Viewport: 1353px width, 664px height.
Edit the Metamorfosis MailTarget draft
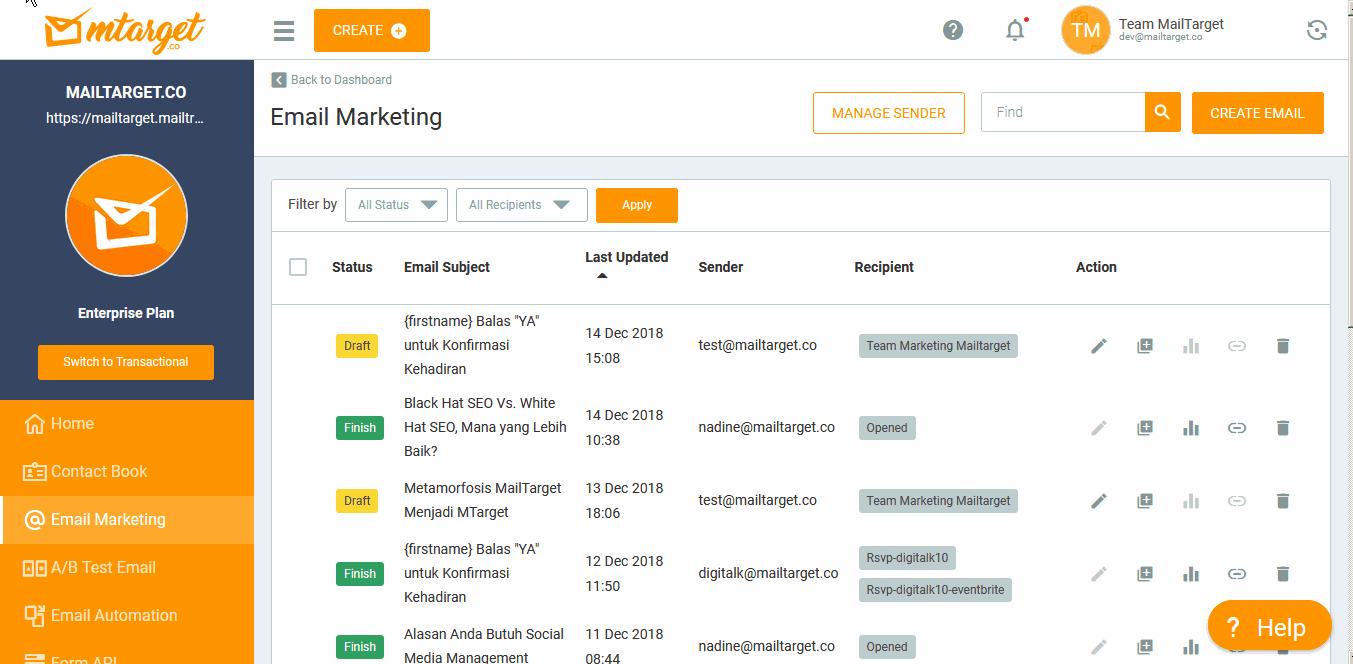pyautogui.click(x=1099, y=501)
